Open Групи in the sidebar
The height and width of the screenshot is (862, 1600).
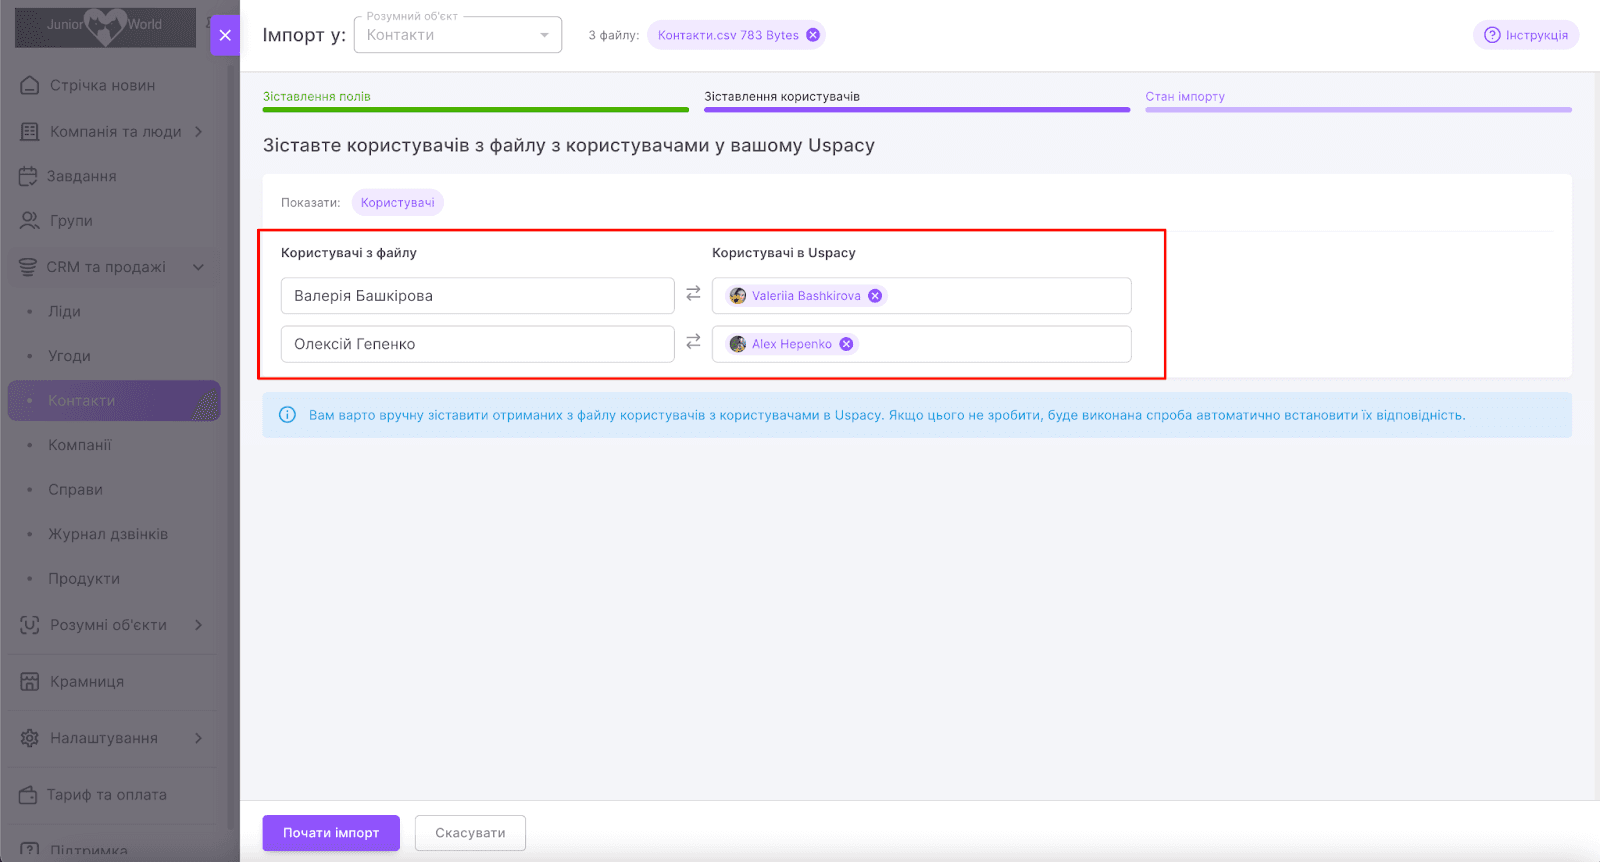[71, 221]
